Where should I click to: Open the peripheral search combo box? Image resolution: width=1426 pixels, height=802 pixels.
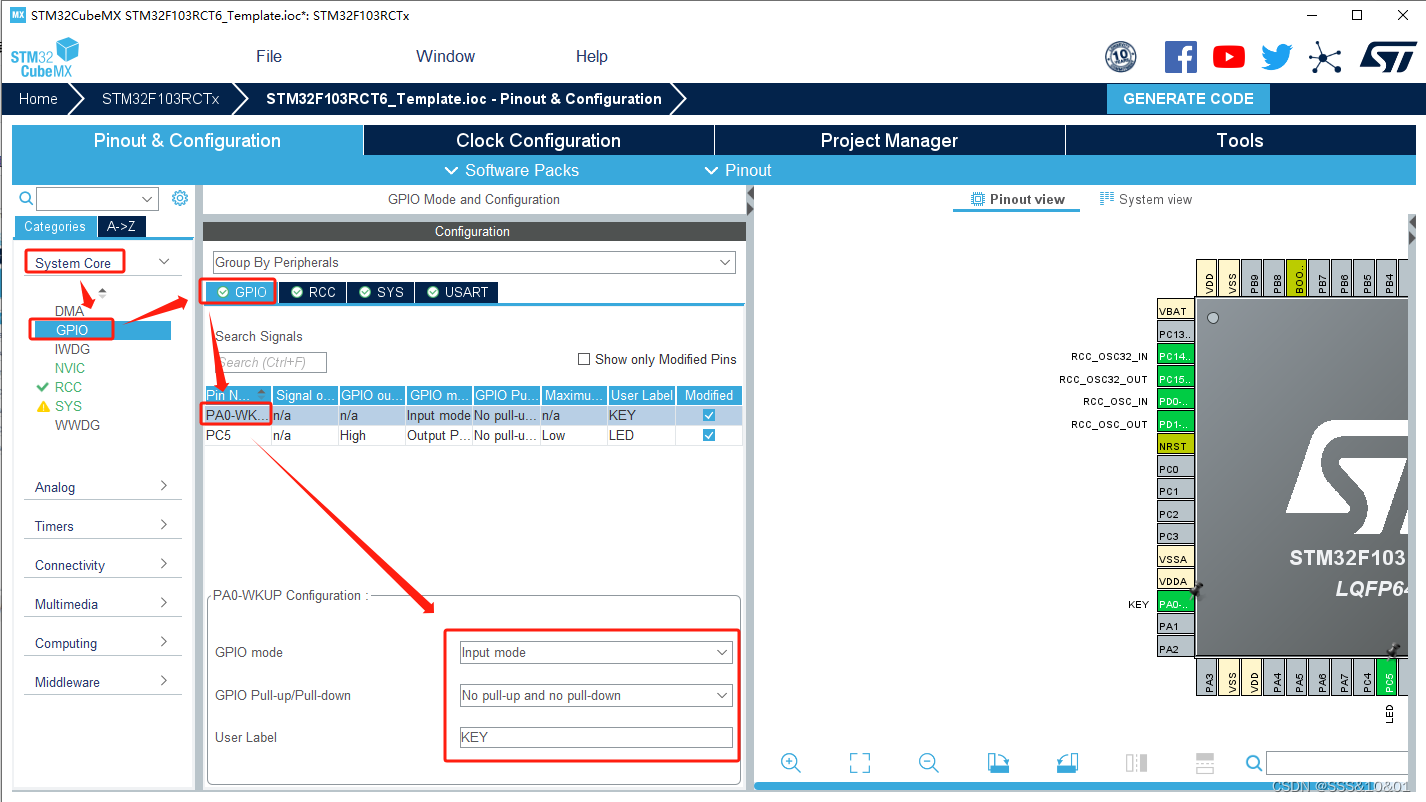click(x=97, y=199)
